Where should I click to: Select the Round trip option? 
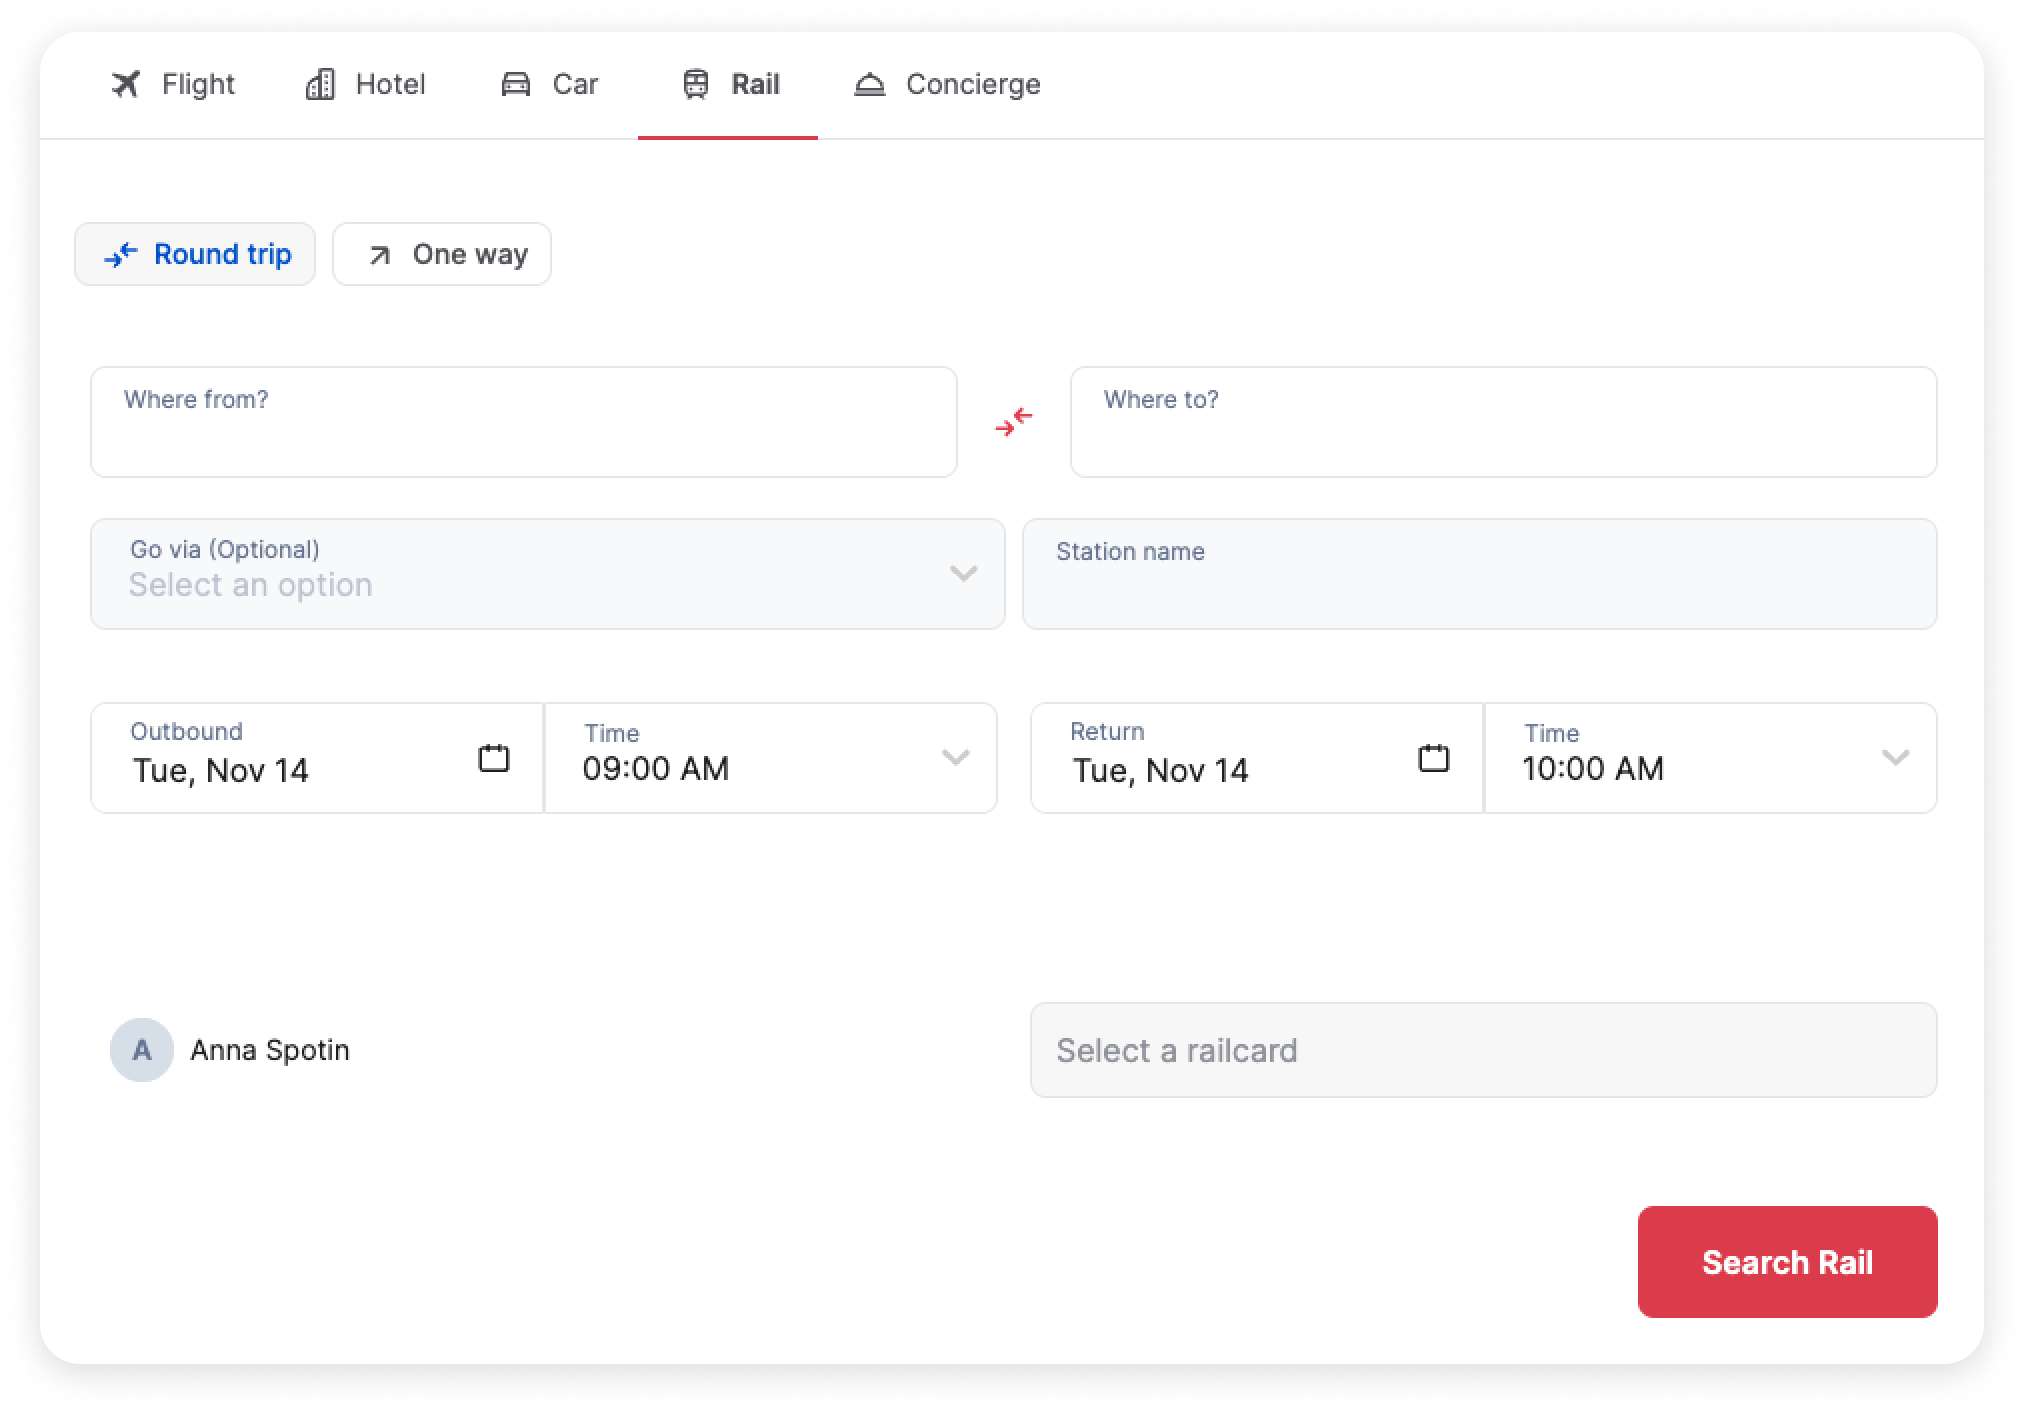pyautogui.click(x=196, y=254)
